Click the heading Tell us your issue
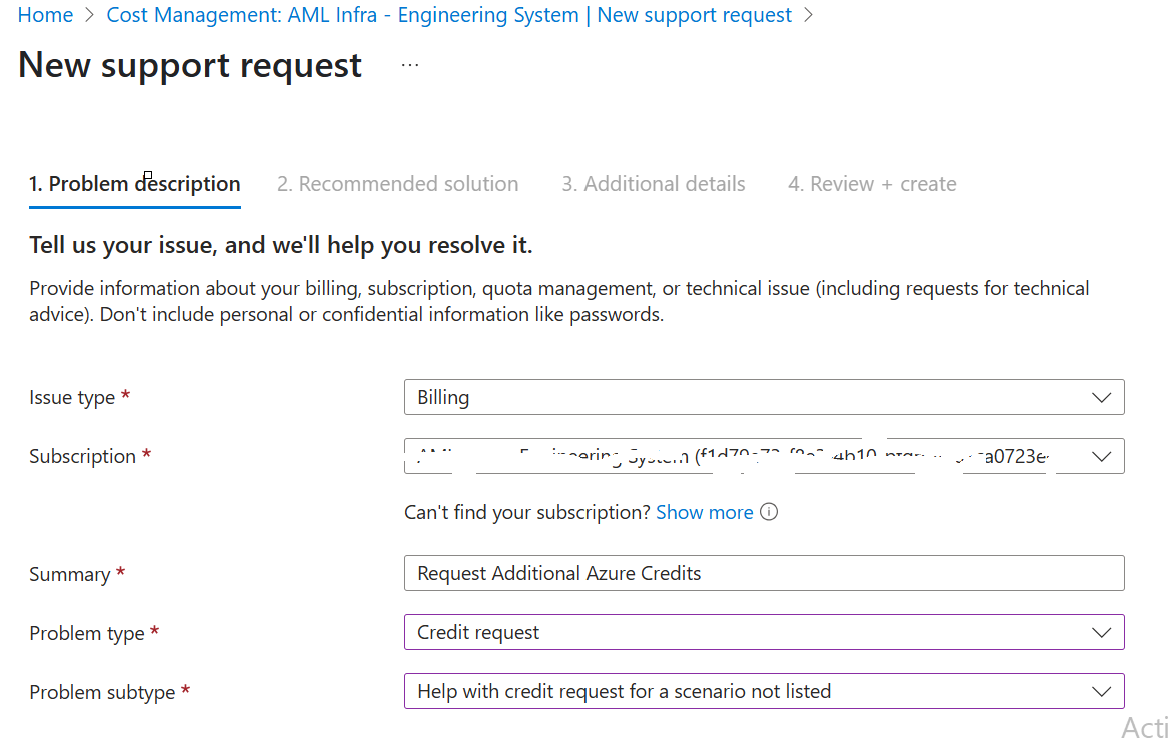1168x750 pixels. click(x=281, y=245)
